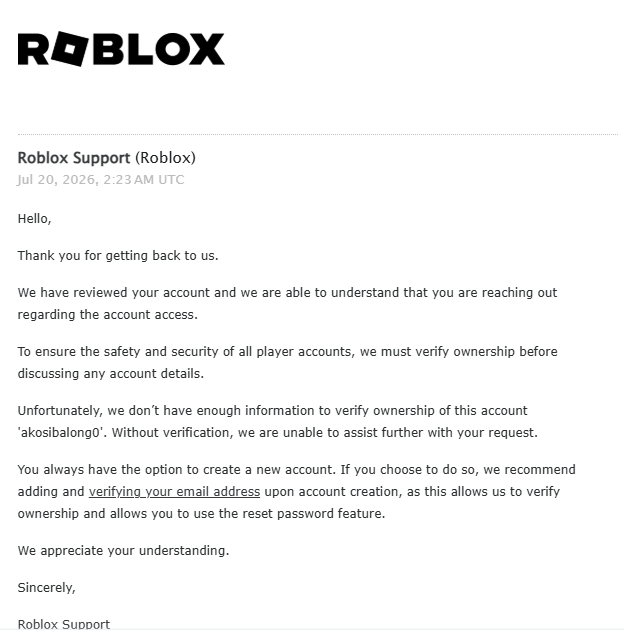Click the username 'akosibalong0' in the message
The width and height of the screenshot is (624, 644).
click(x=60, y=432)
